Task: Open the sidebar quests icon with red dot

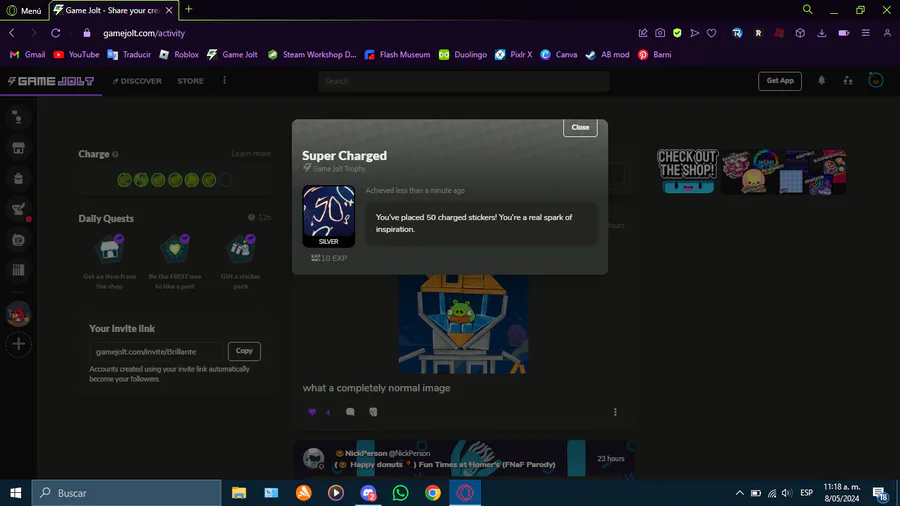Action: (x=18, y=209)
